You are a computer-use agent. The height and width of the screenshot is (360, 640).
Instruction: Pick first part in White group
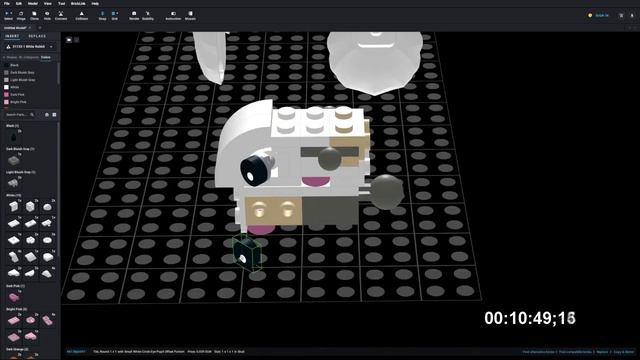[x=13, y=207]
